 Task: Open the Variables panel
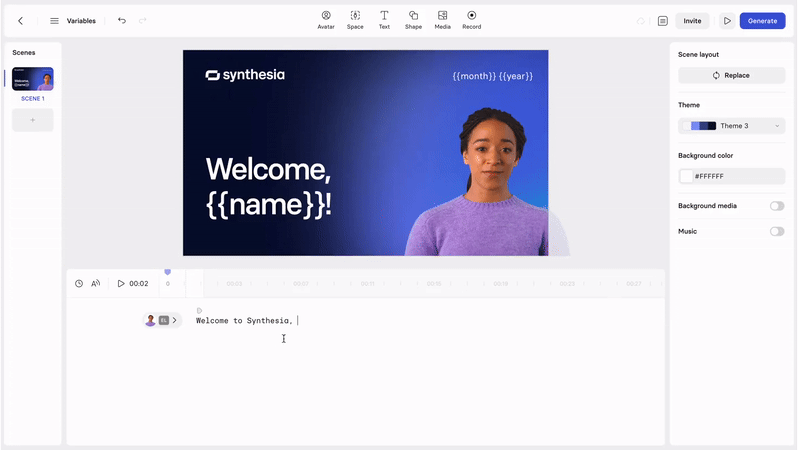81,21
